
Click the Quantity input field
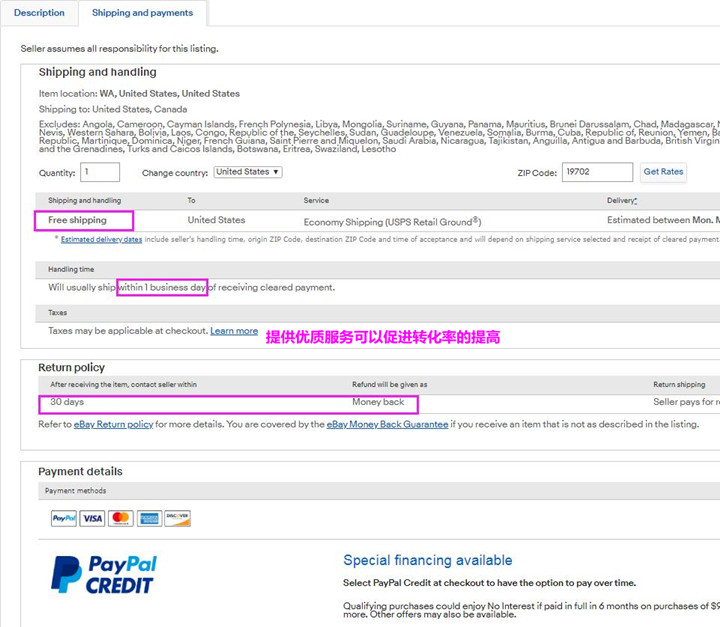(x=100, y=172)
